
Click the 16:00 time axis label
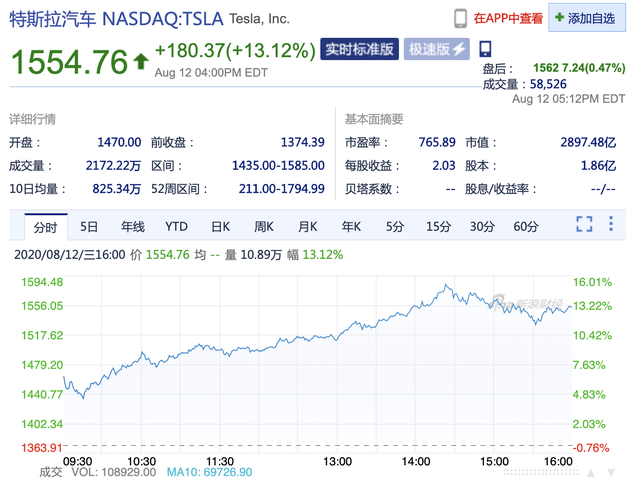click(x=558, y=461)
